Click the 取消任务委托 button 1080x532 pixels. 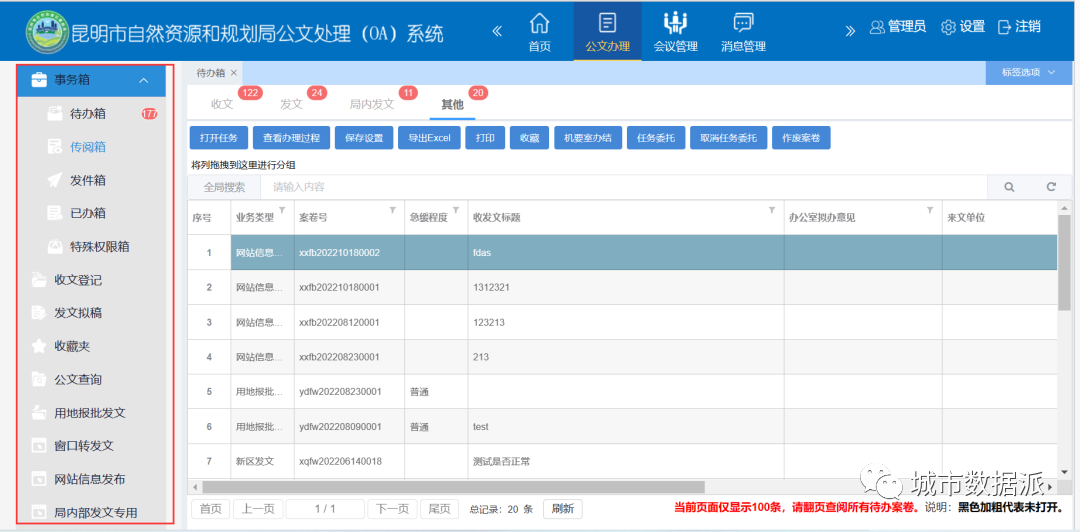point(729,138)
